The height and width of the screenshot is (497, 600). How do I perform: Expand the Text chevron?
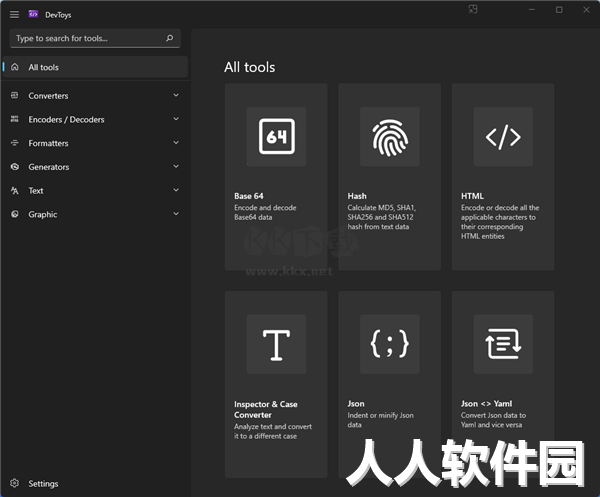coord(176,190)
